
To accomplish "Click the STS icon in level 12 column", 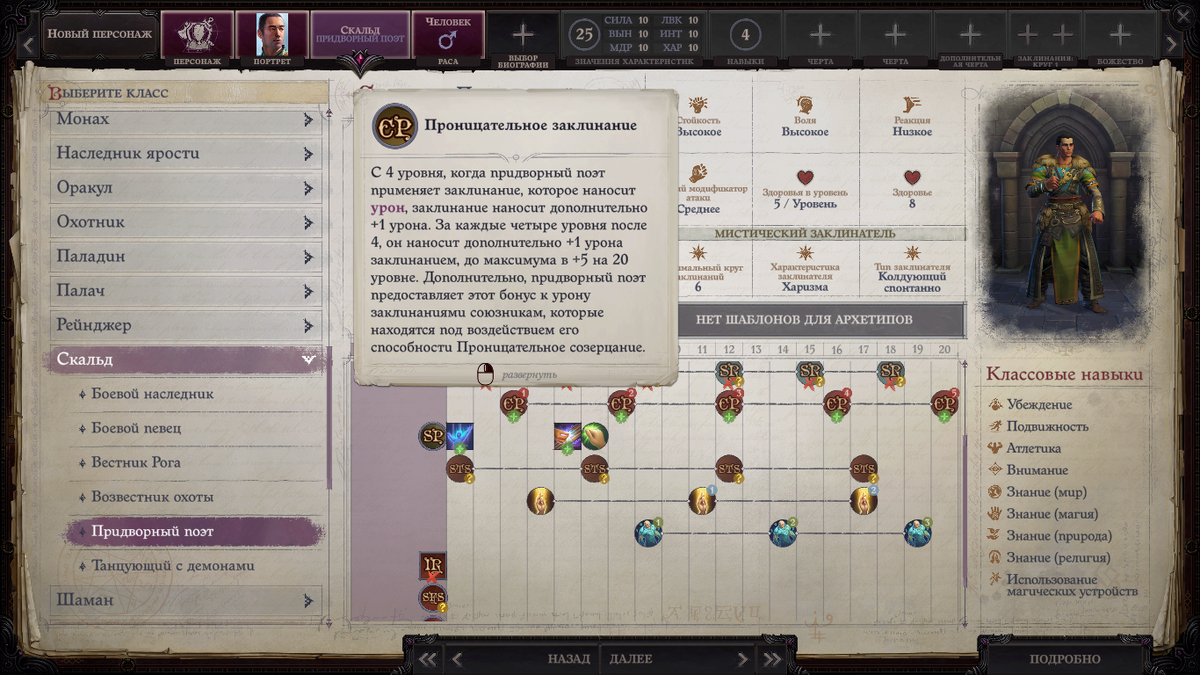I will (729, 468).
